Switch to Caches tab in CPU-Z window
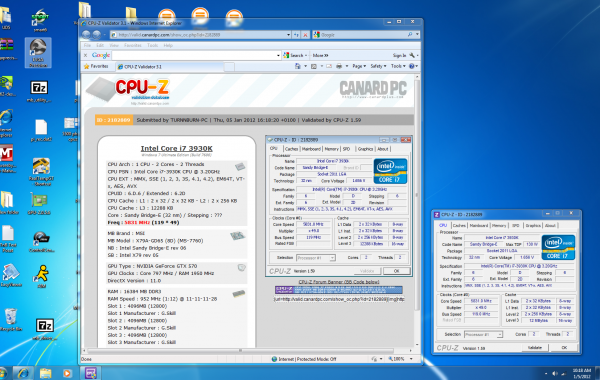Viewport: 600px width, 380px height. (x=459, y=225)
